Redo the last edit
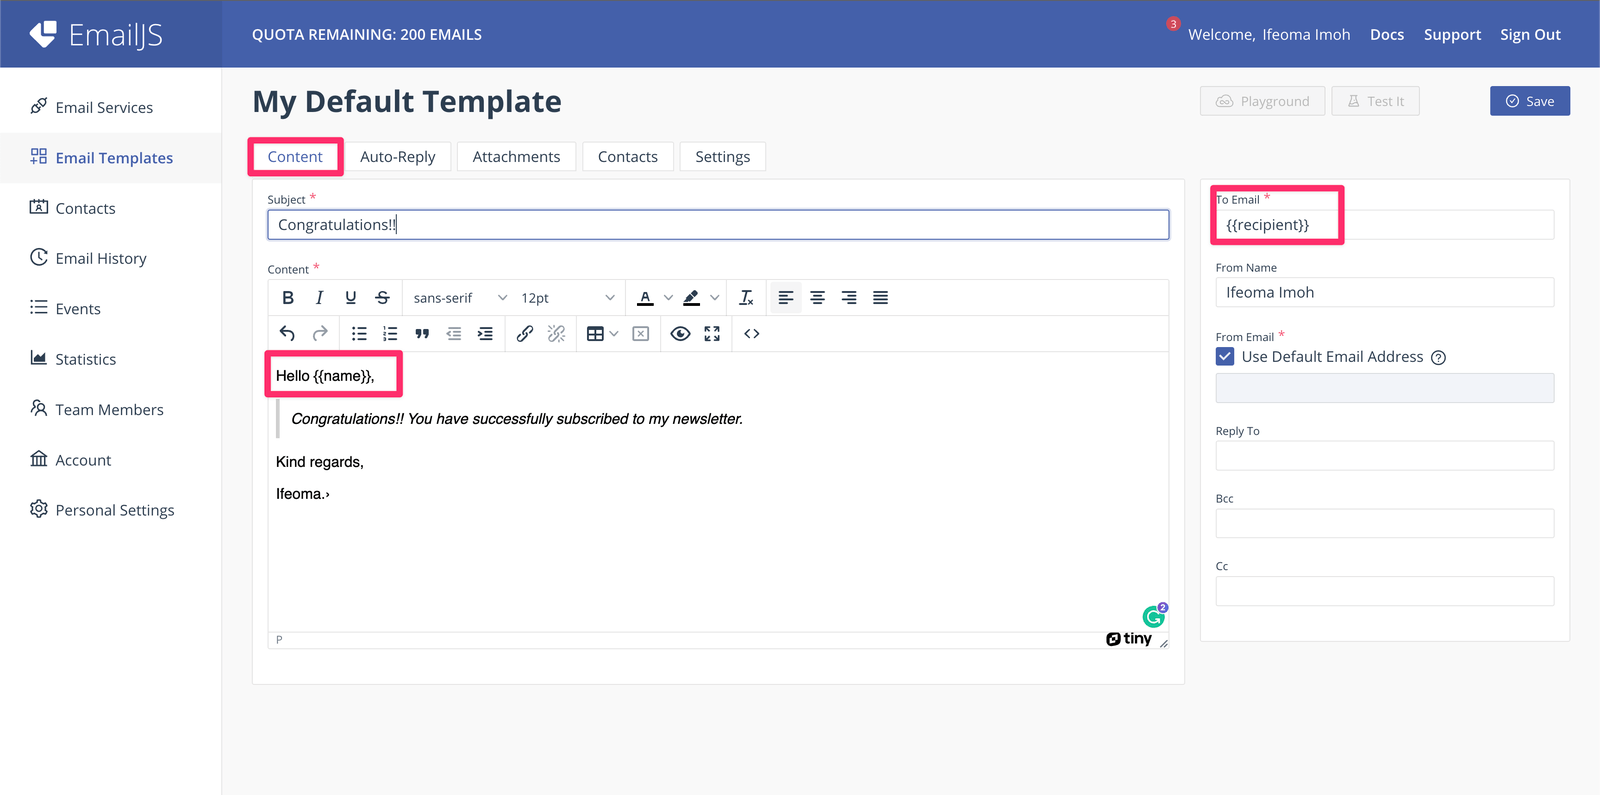Screen dimensions: 1600x795 coord(320,334)
